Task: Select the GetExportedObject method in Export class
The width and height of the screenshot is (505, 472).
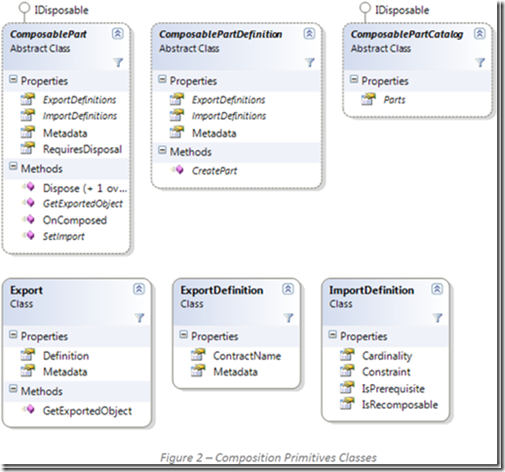Action: click(87, 411)
